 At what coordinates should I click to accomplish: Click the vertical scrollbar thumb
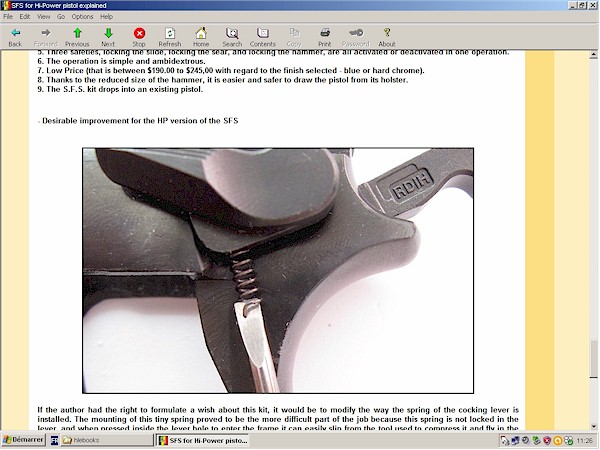[593, 359]
